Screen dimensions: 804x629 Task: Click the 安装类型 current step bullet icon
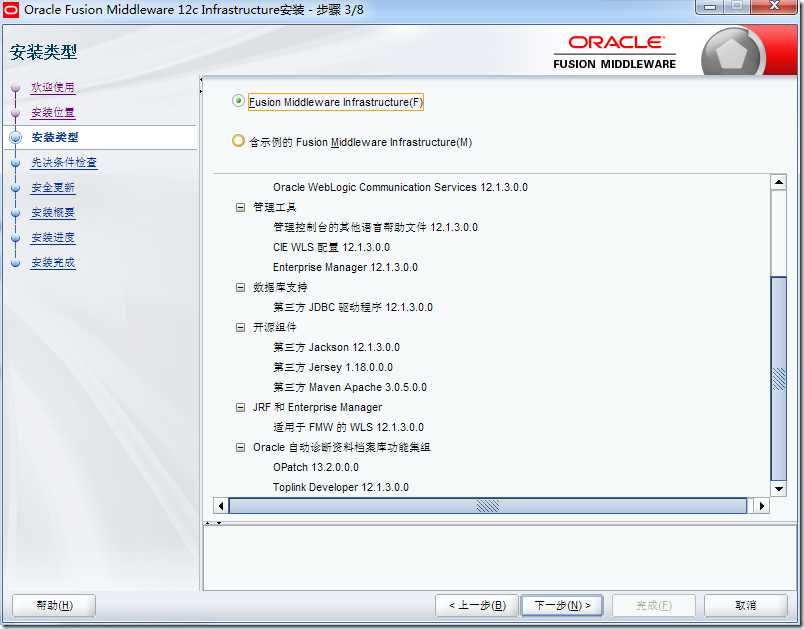point(15,137)
